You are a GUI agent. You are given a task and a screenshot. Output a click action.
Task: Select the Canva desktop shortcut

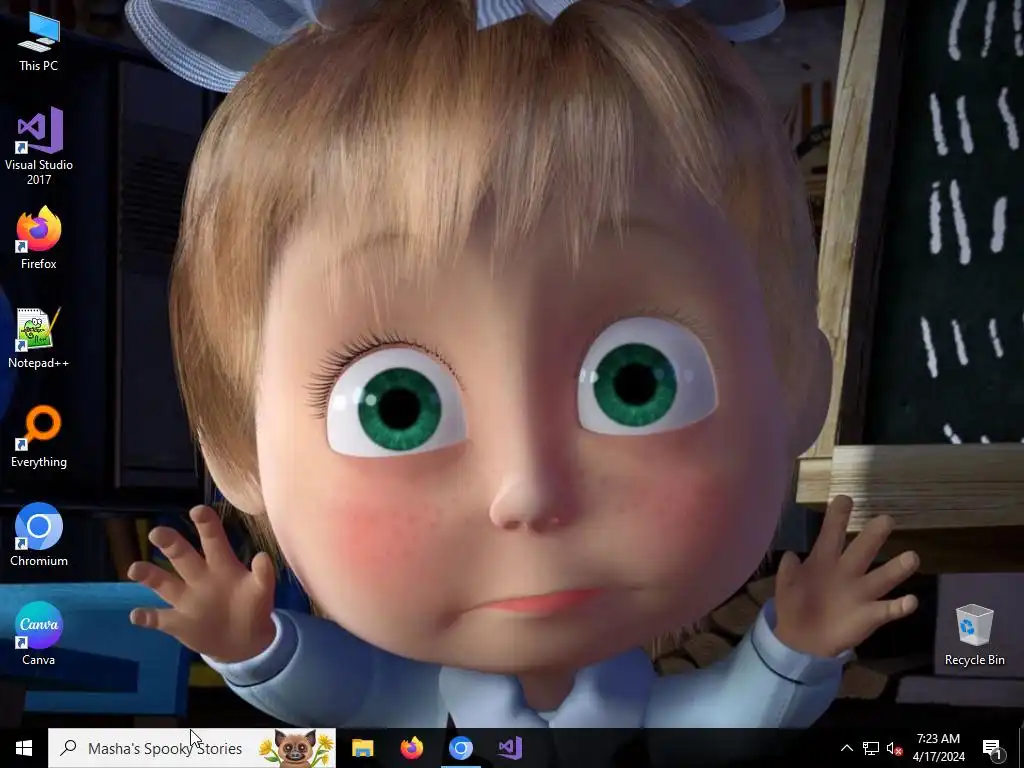pos(39,633)
